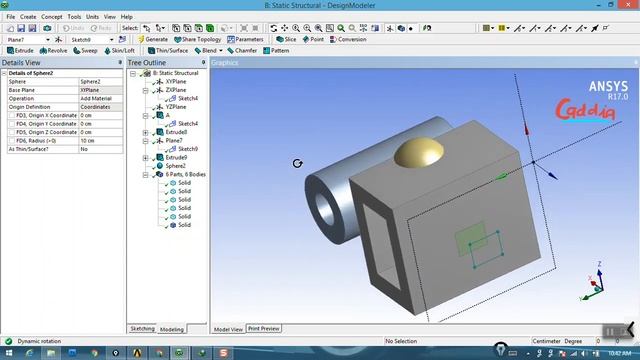
Task: Open the File menu
Action: [11, 17]
